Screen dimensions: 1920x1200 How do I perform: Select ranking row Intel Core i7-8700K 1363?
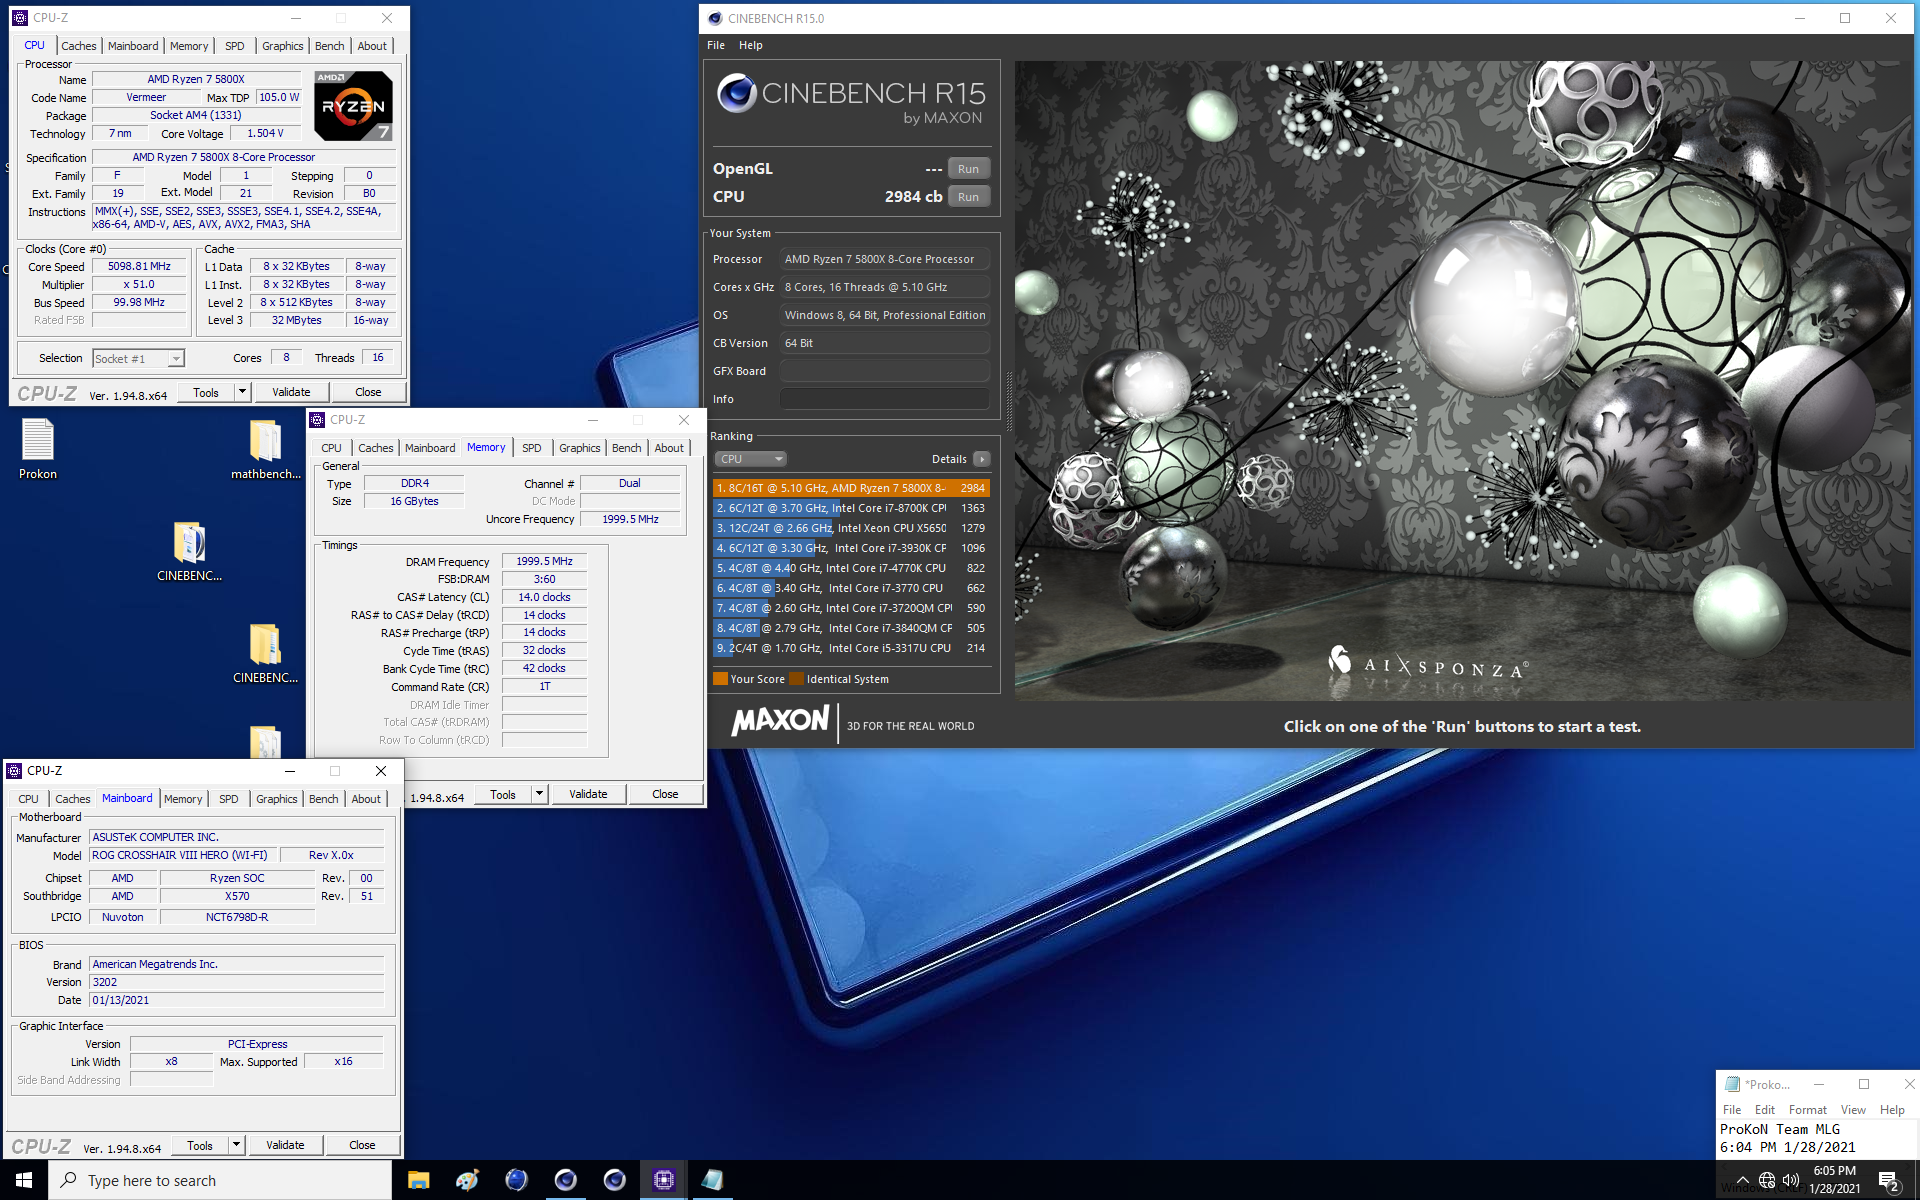pyautogui.click(x=851, y=508)
